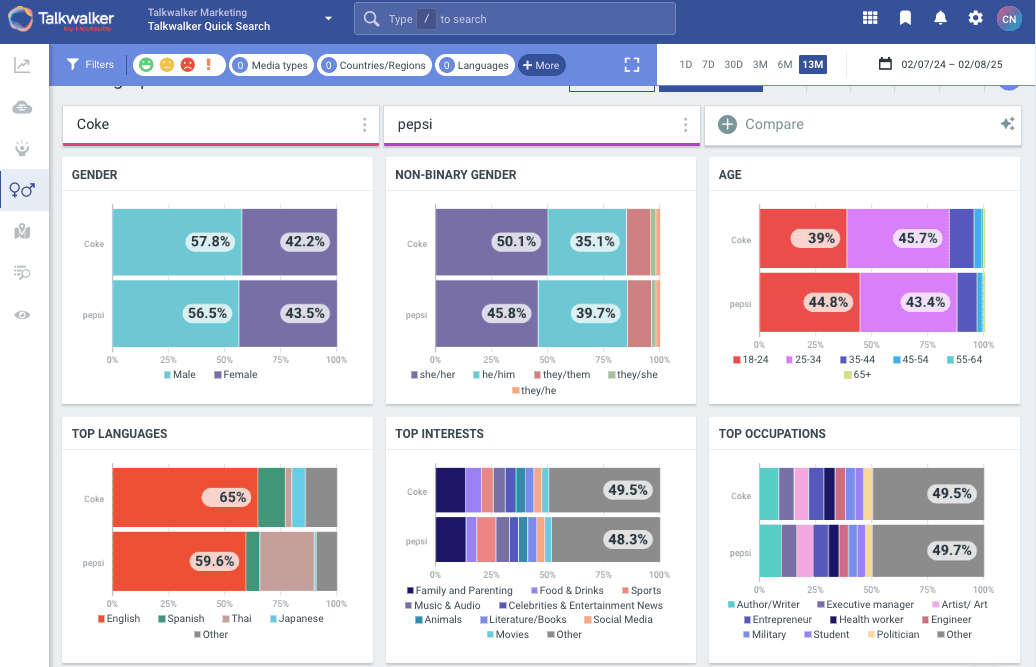Open the analytics trend sidebar icon
This screenshot has height=667, width=1036.
(x=22, y=66)
